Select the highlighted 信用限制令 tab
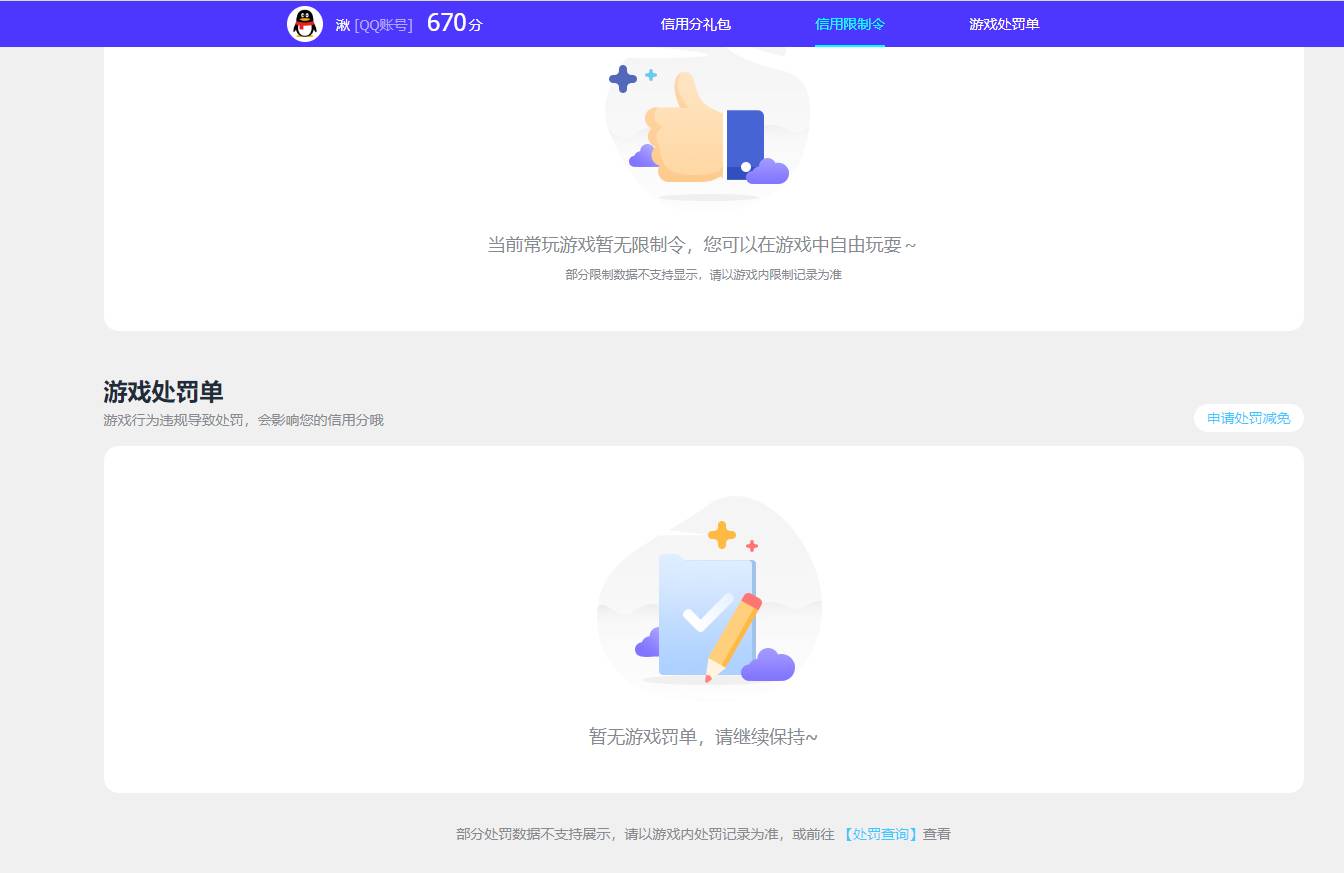This screenshot has width=1344, height=873. pos(849,23)
